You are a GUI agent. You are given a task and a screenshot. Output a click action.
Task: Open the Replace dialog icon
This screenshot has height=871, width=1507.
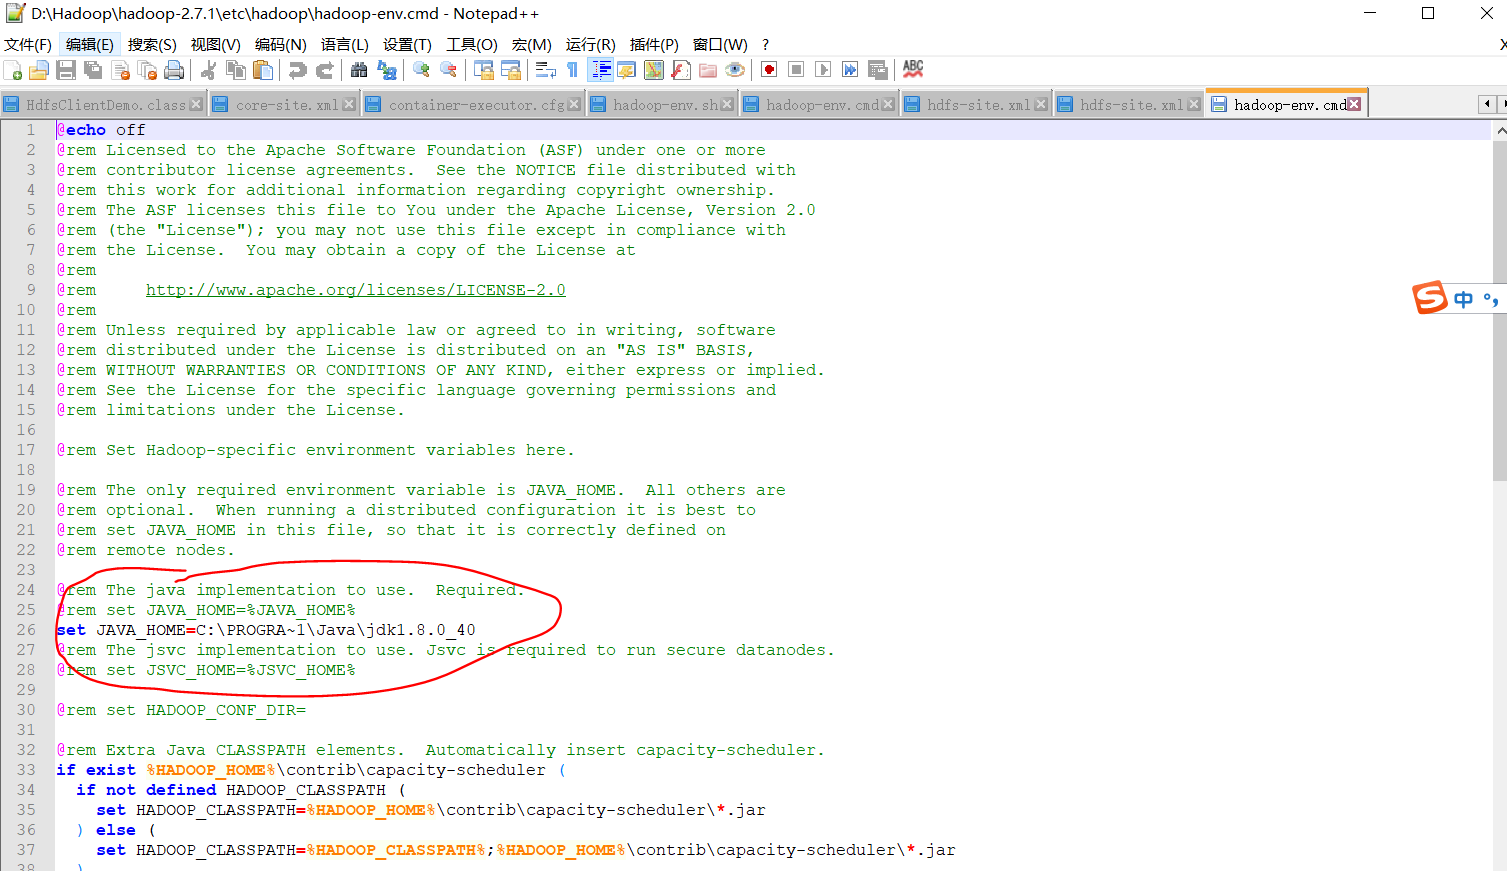pos(386,69)
